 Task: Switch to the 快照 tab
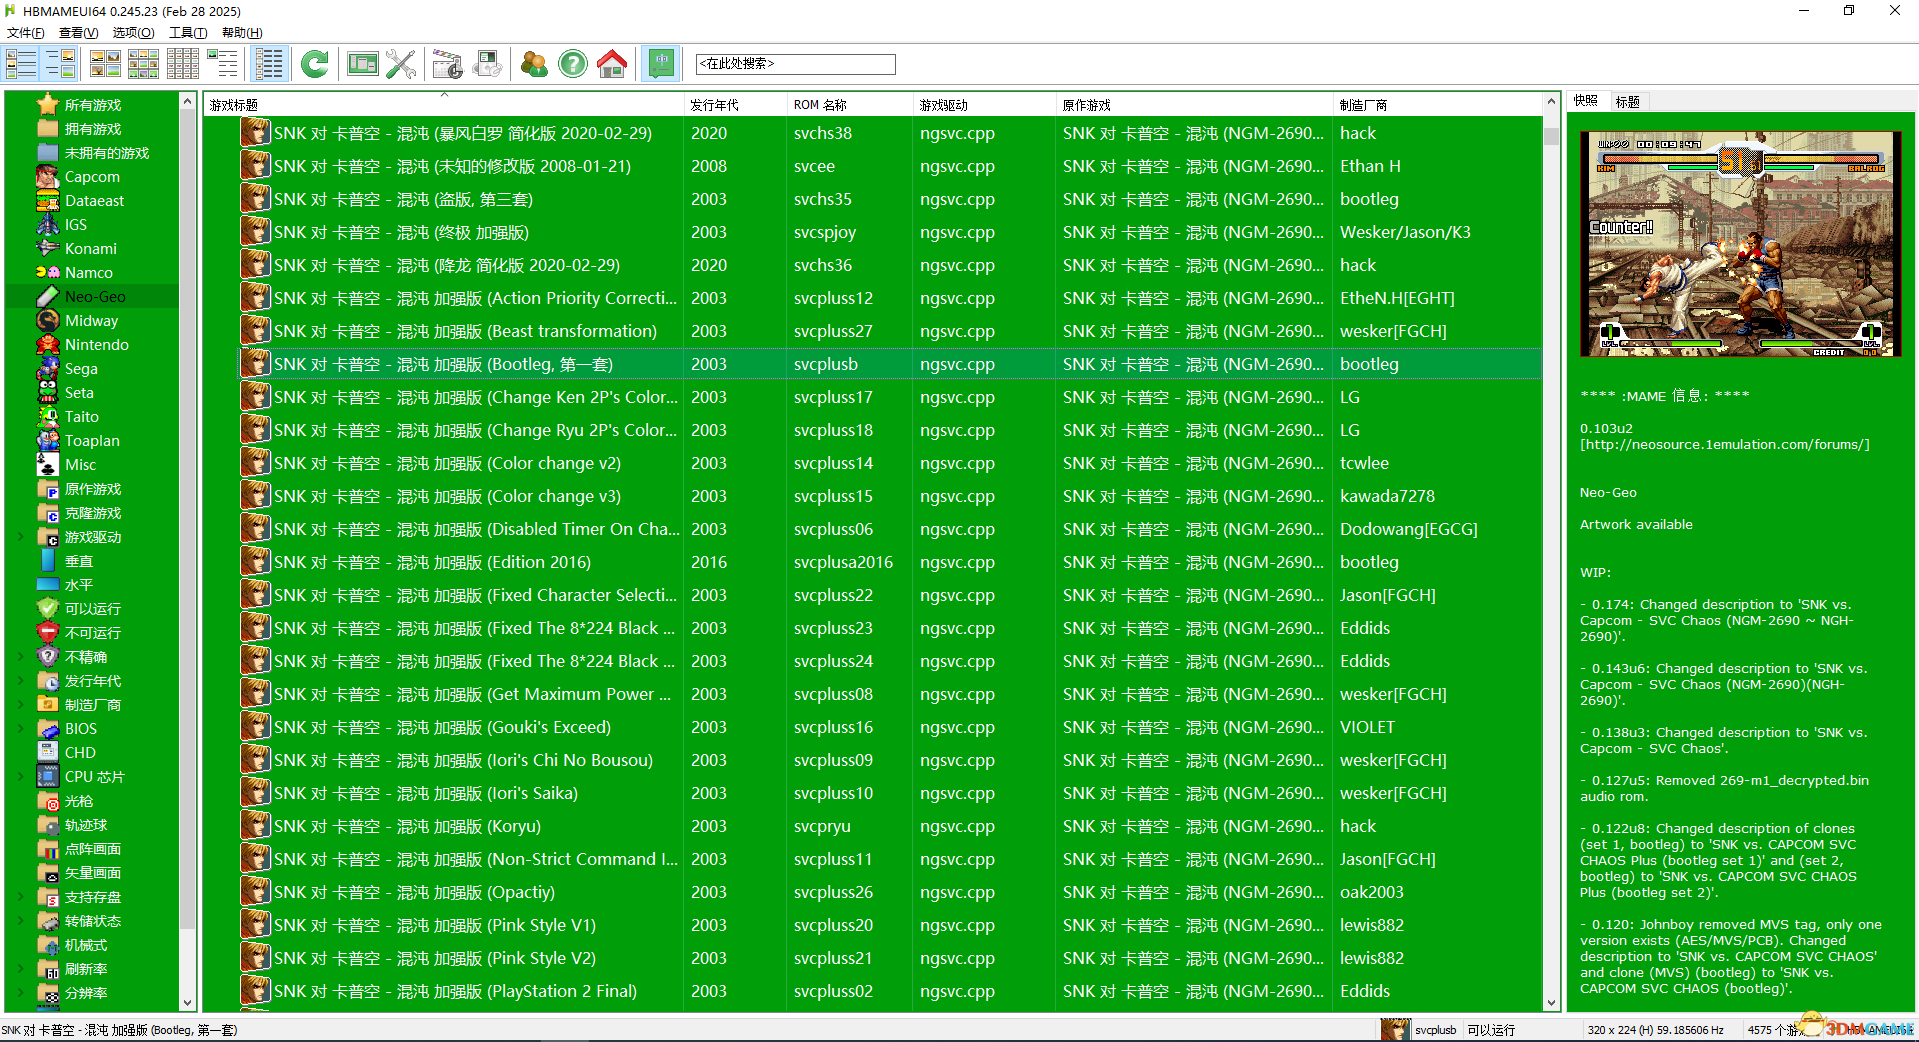(x=1586, y=101)
